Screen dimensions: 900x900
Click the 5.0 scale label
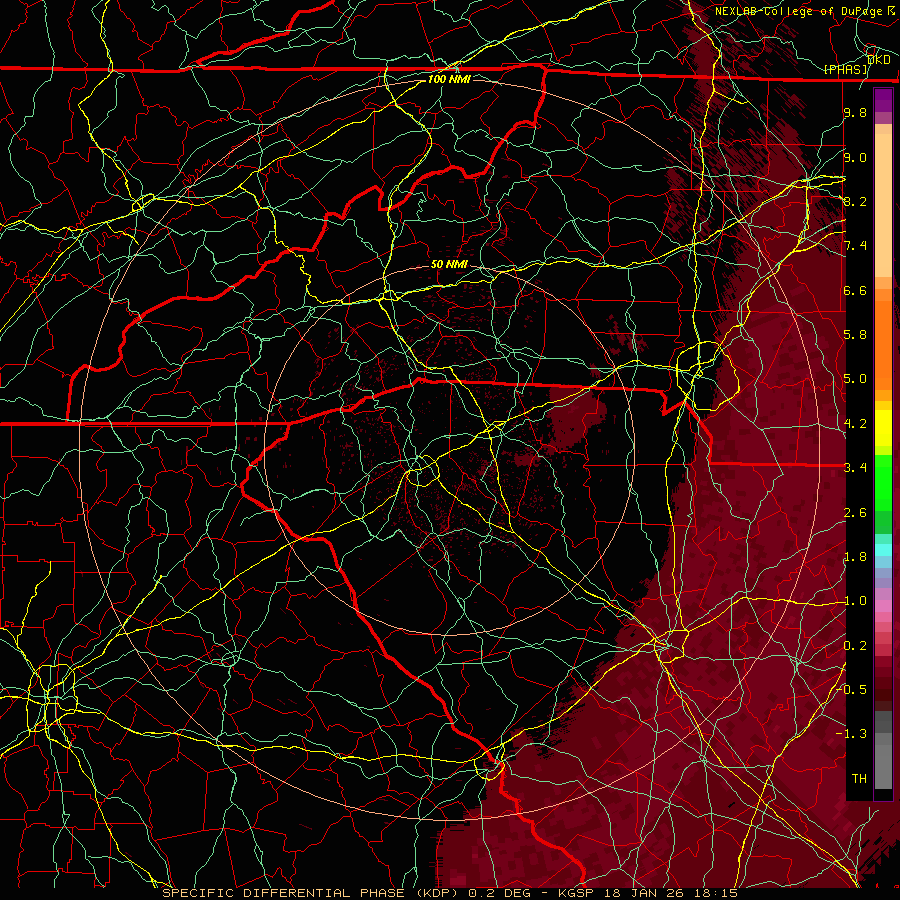pos(855,379)
